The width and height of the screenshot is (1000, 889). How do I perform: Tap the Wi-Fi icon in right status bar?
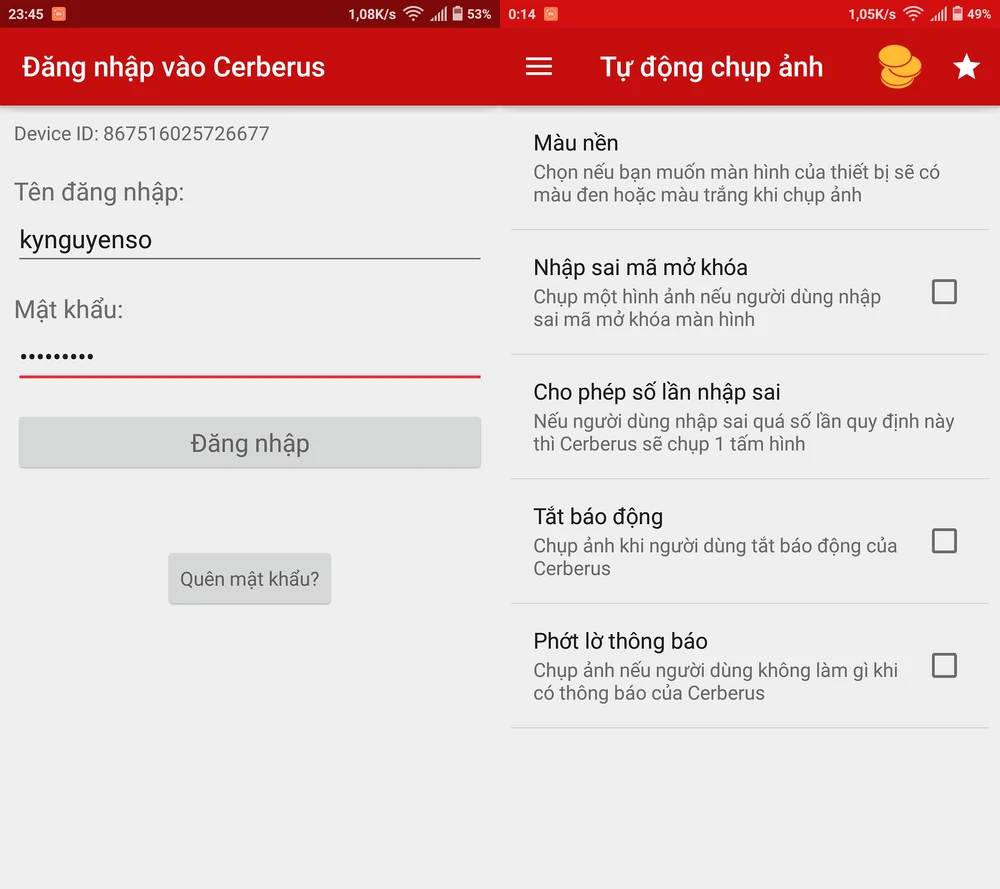click(912, 14)
